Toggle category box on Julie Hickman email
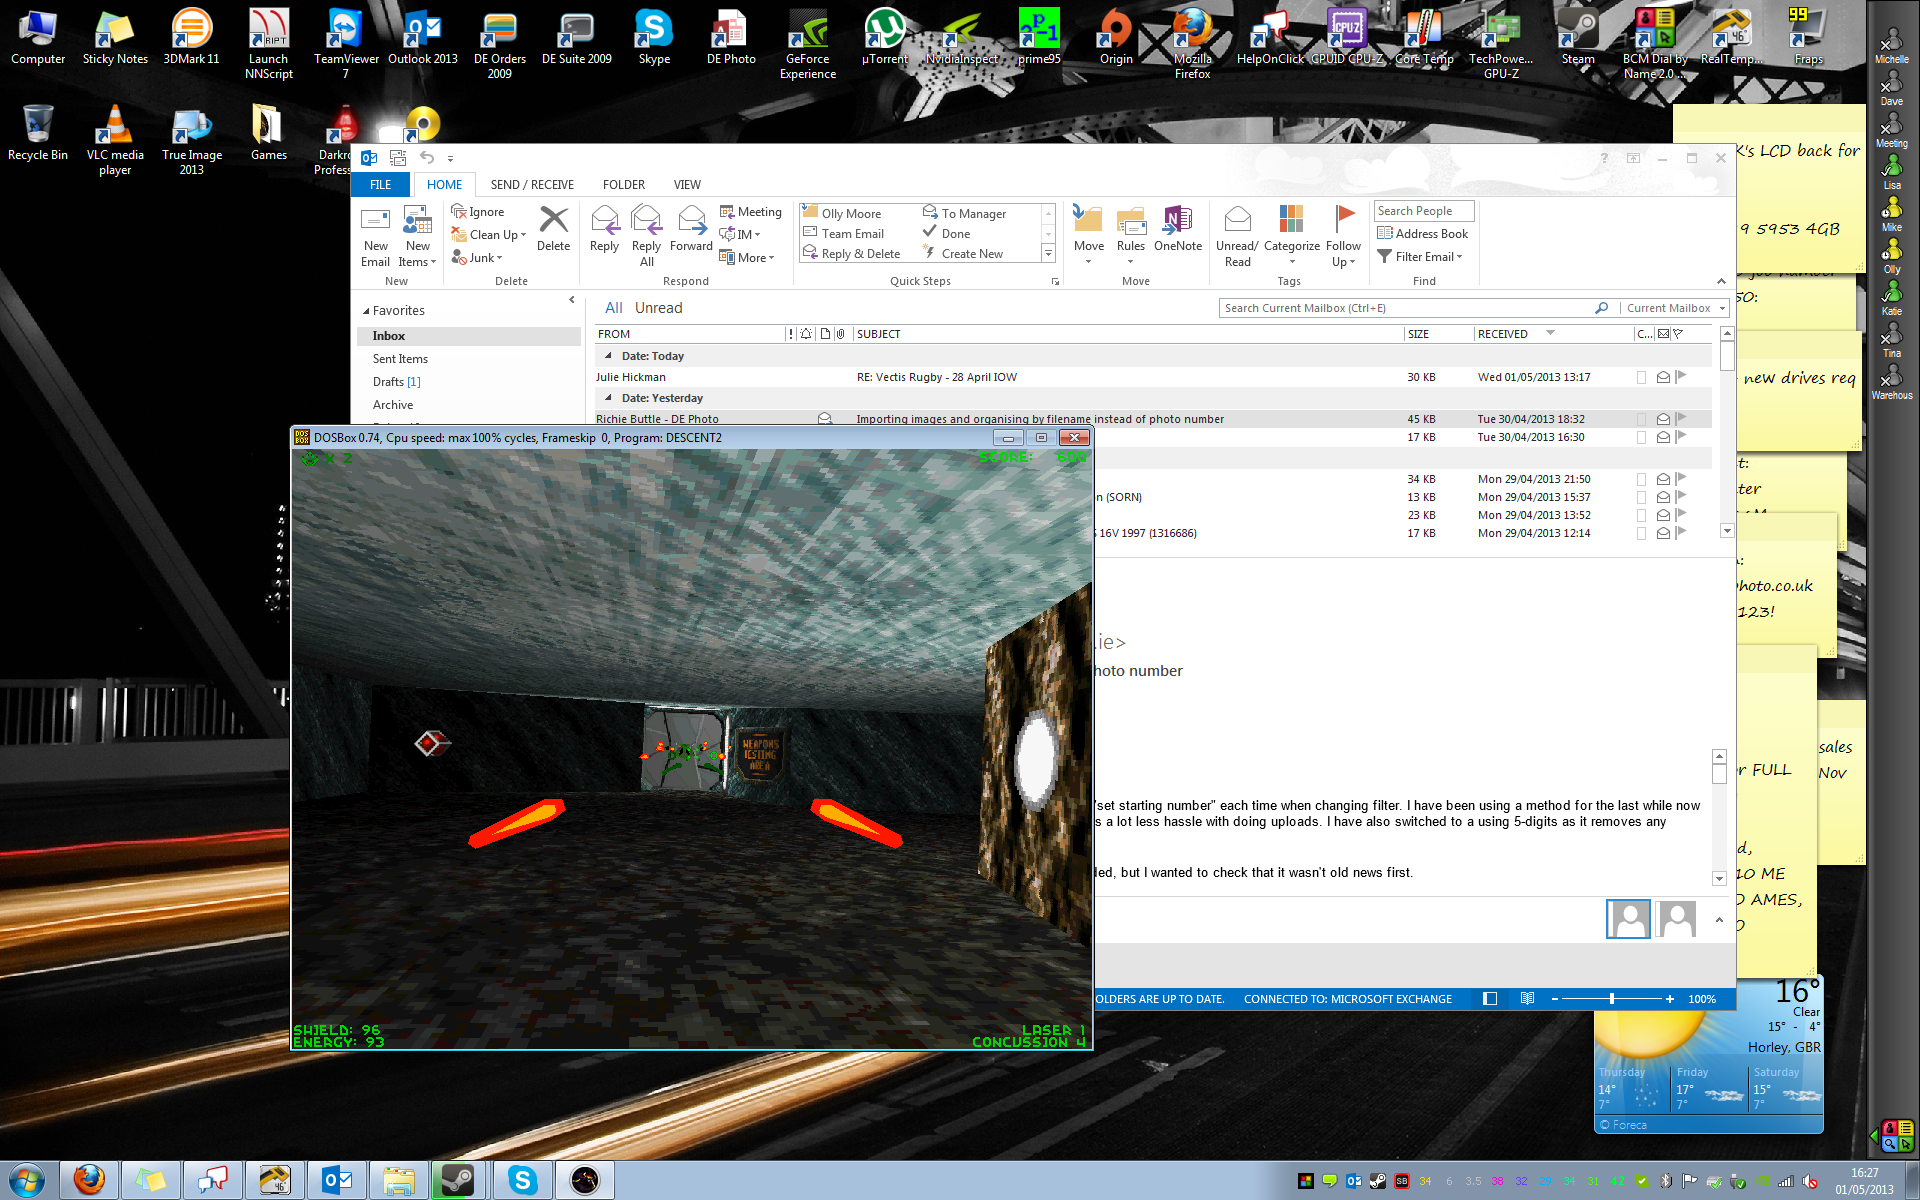 (1641, 378)
